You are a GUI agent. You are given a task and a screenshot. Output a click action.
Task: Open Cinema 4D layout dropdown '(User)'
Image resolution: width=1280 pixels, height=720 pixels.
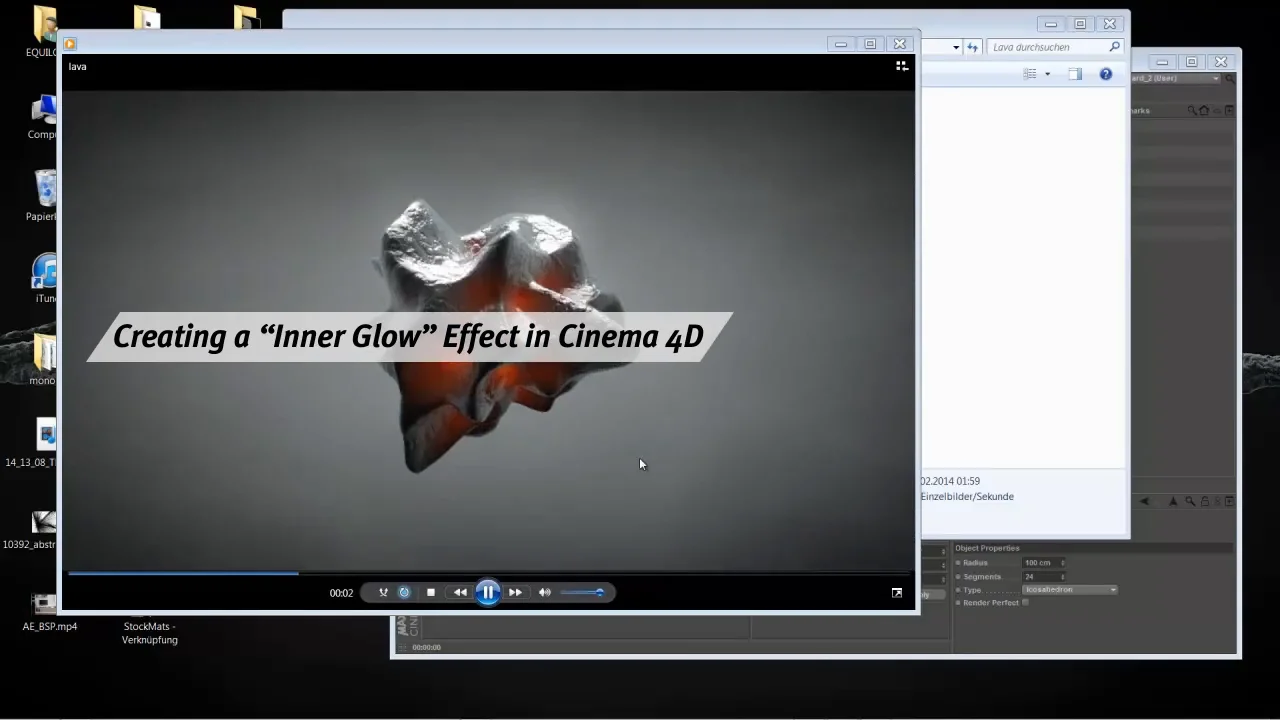pos(1176,78)
